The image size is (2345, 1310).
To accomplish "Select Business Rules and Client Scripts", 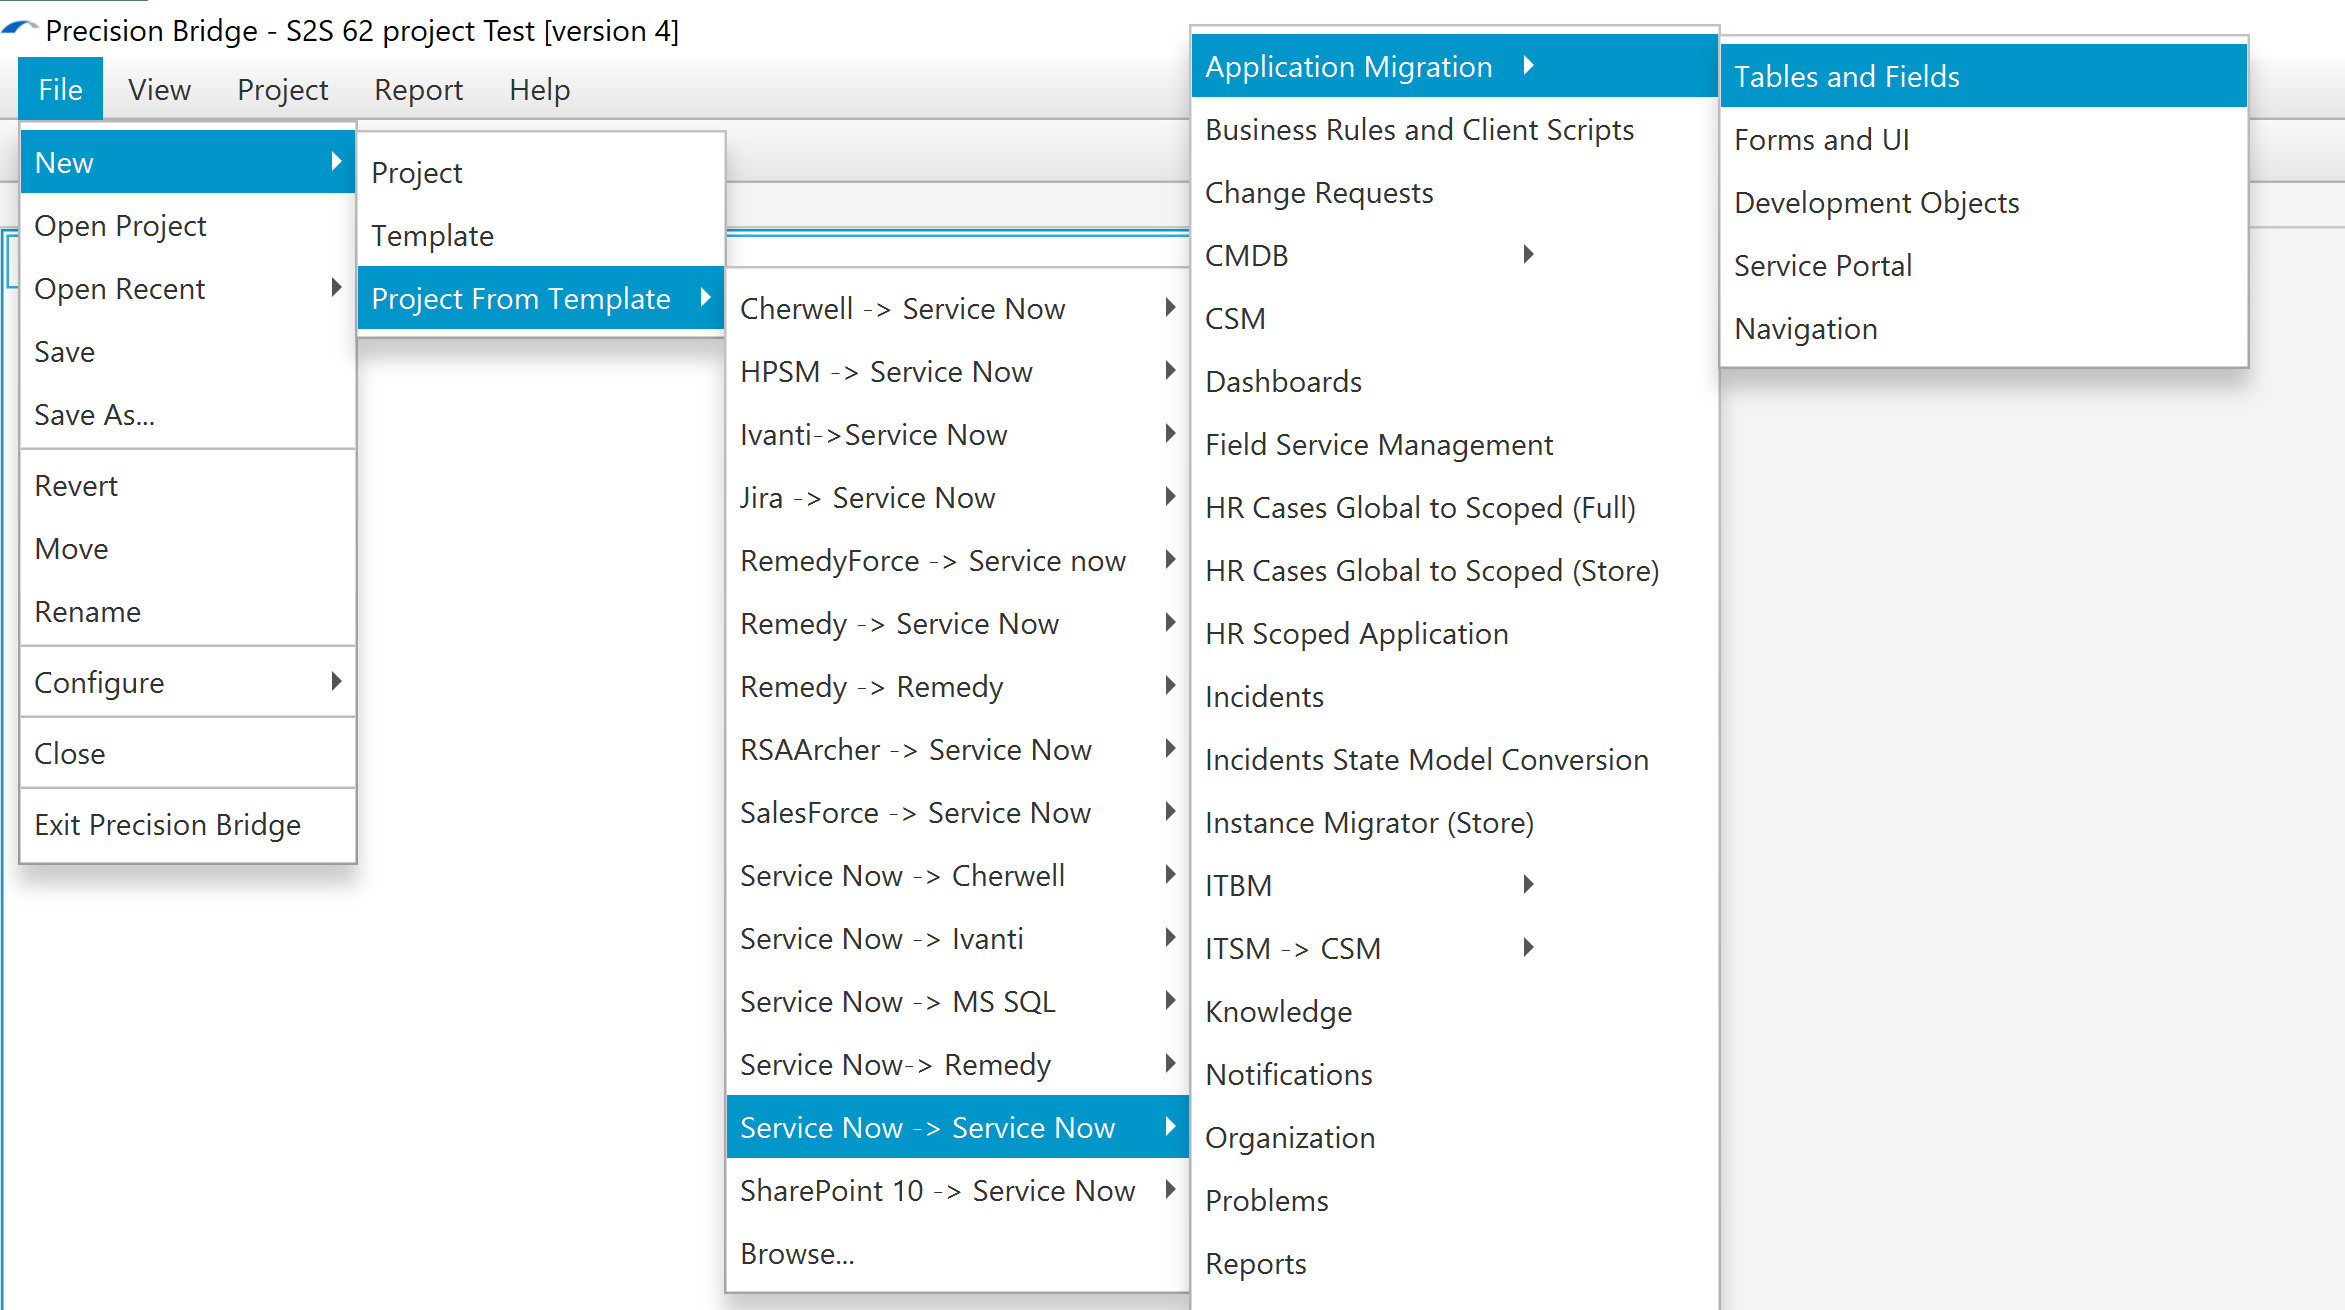I will pos(1455,129).
